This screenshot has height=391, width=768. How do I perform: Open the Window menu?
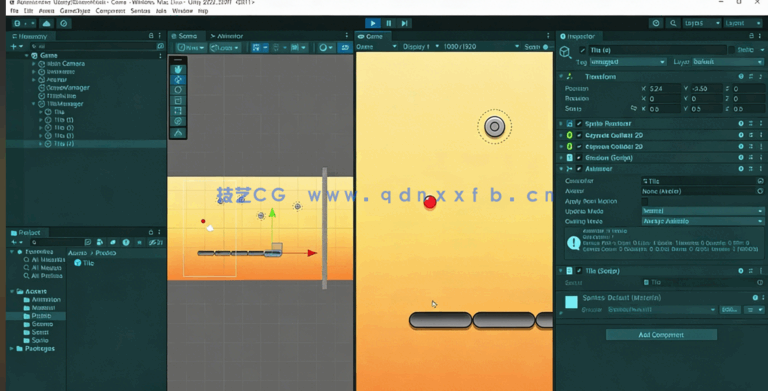(182, 10)
